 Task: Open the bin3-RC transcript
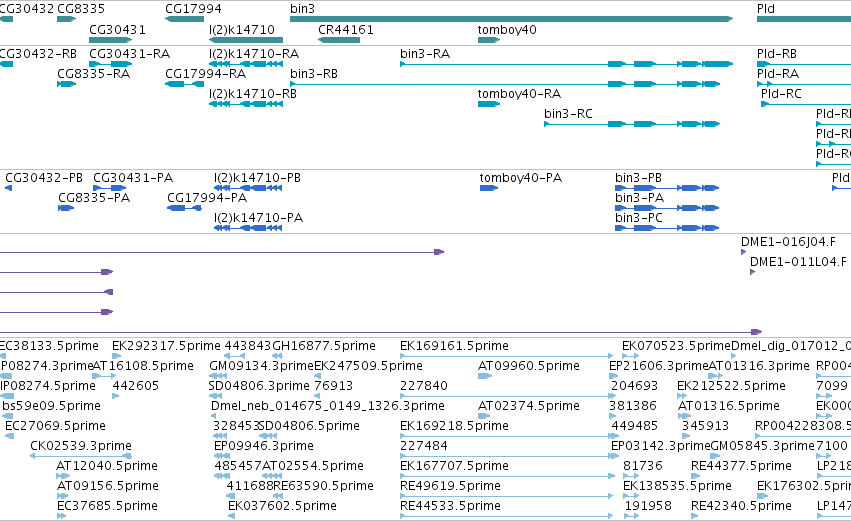click(x=632, y=124)
